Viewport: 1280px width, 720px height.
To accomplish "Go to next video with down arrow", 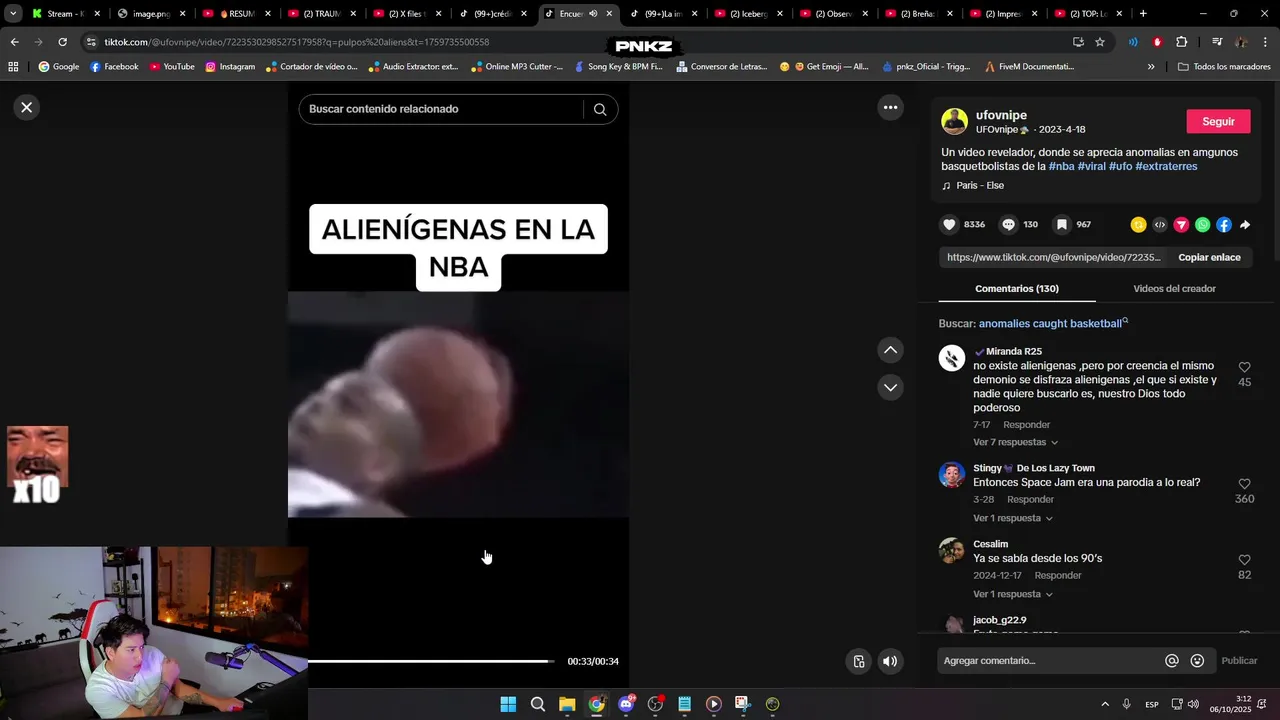I will coord(890,387).
